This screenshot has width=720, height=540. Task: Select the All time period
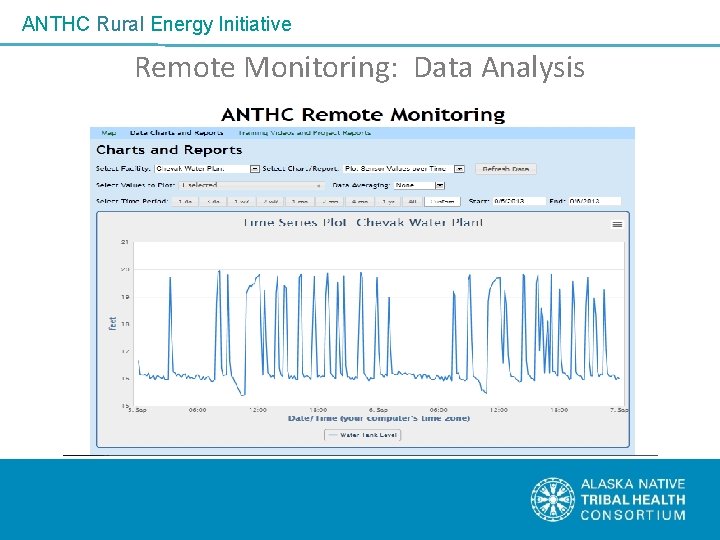tap(412, 202)
